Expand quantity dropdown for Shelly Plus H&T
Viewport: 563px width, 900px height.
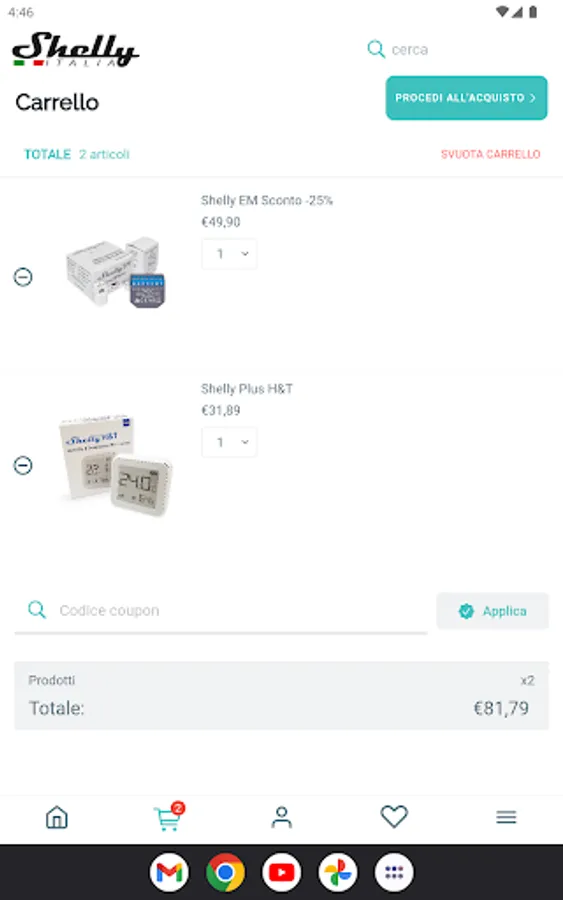pyautogui.click(x=229, y=442)
